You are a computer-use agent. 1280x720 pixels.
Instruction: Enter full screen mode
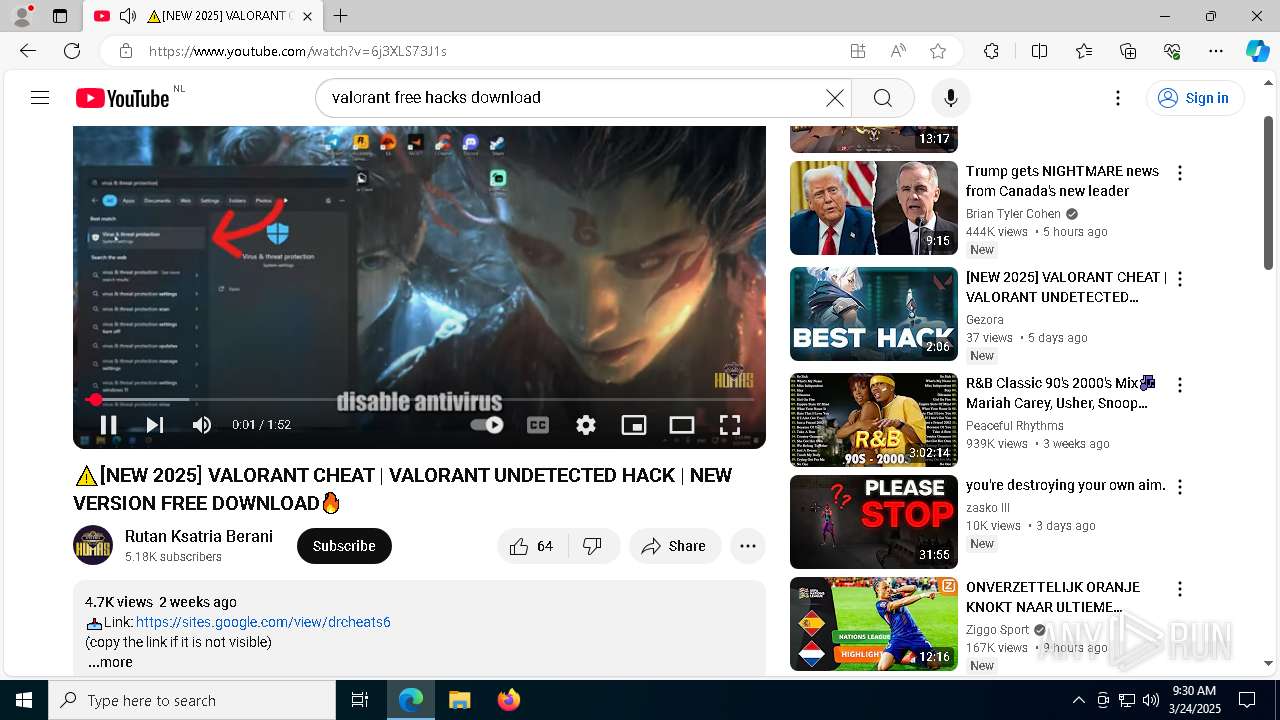pos(730,425)
